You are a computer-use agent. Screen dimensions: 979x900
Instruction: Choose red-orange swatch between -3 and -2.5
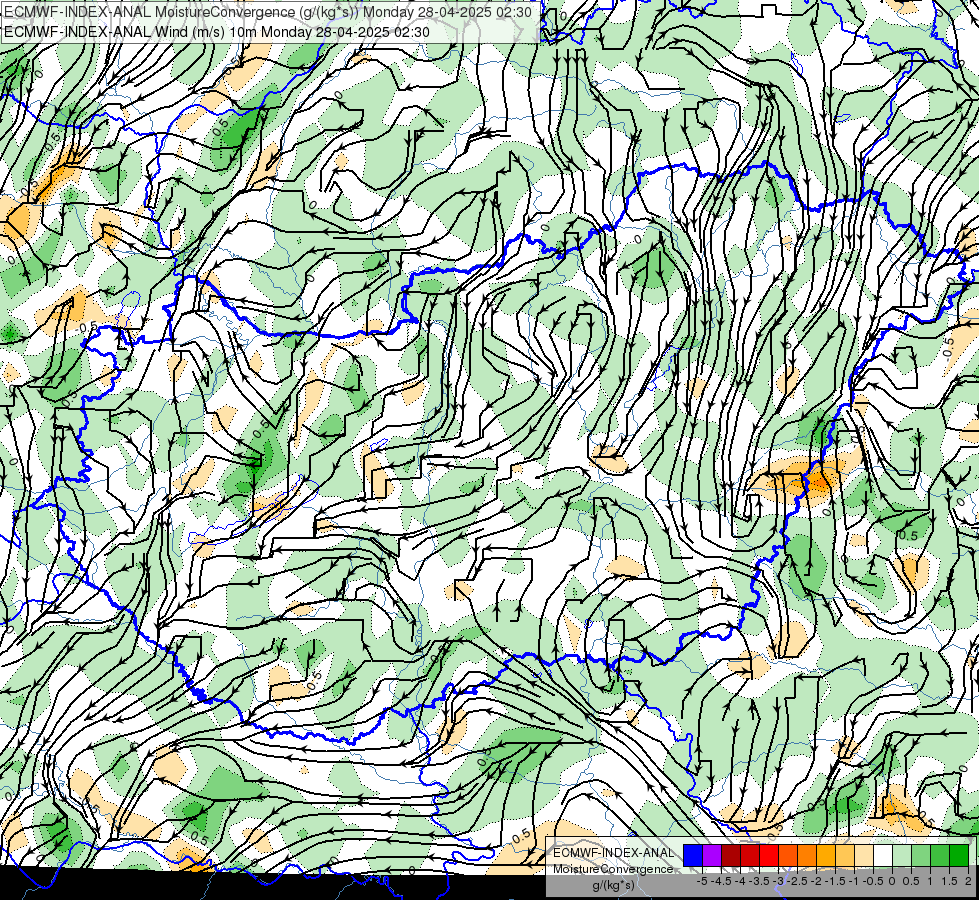pos(788,855)
